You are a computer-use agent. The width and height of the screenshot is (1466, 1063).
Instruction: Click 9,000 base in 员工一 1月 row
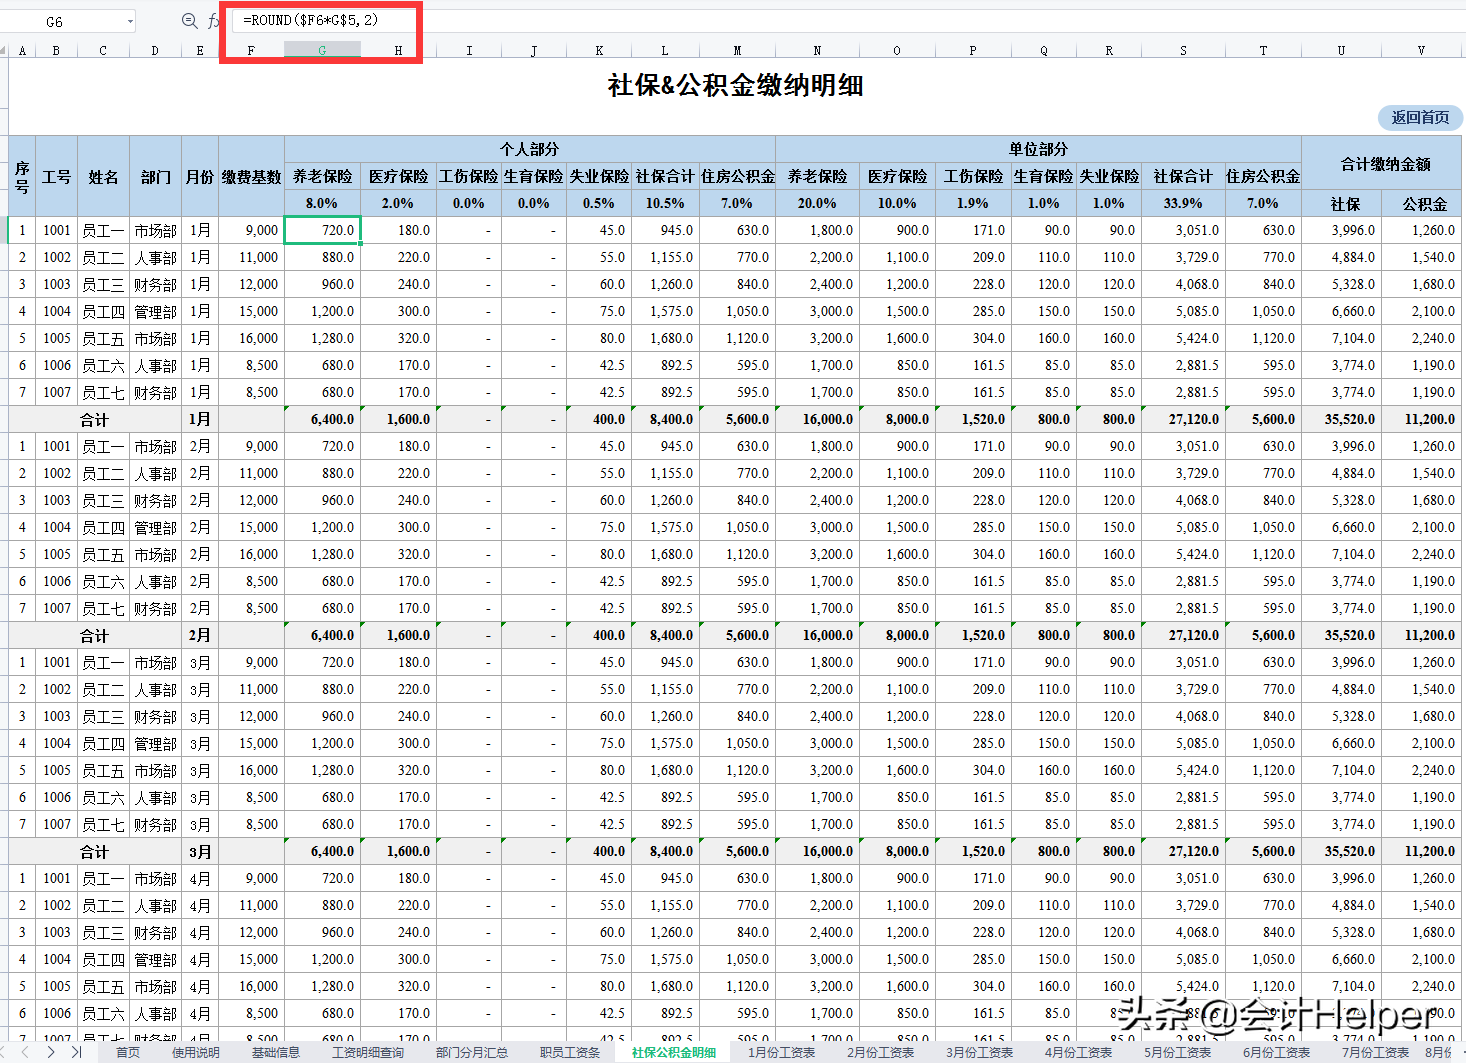point(251,230)
